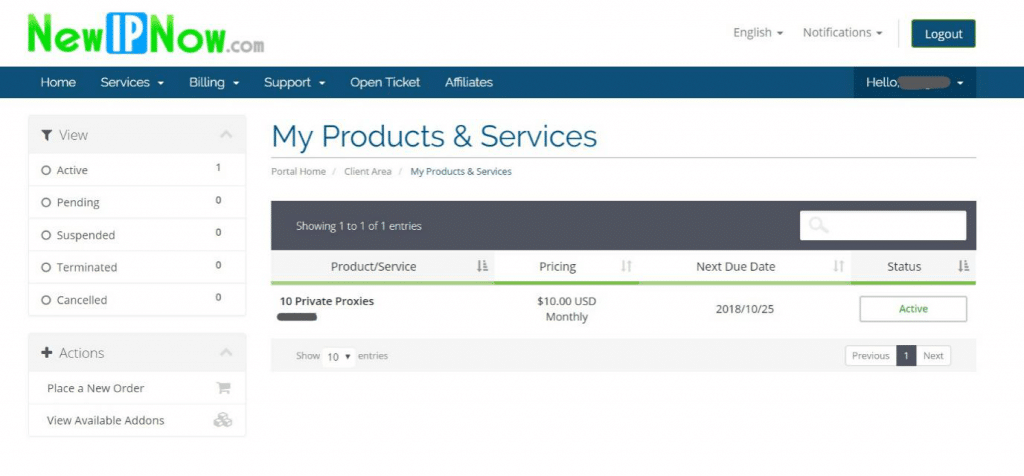
Task: Open the Affiliates page
Action: coord(469,82)
